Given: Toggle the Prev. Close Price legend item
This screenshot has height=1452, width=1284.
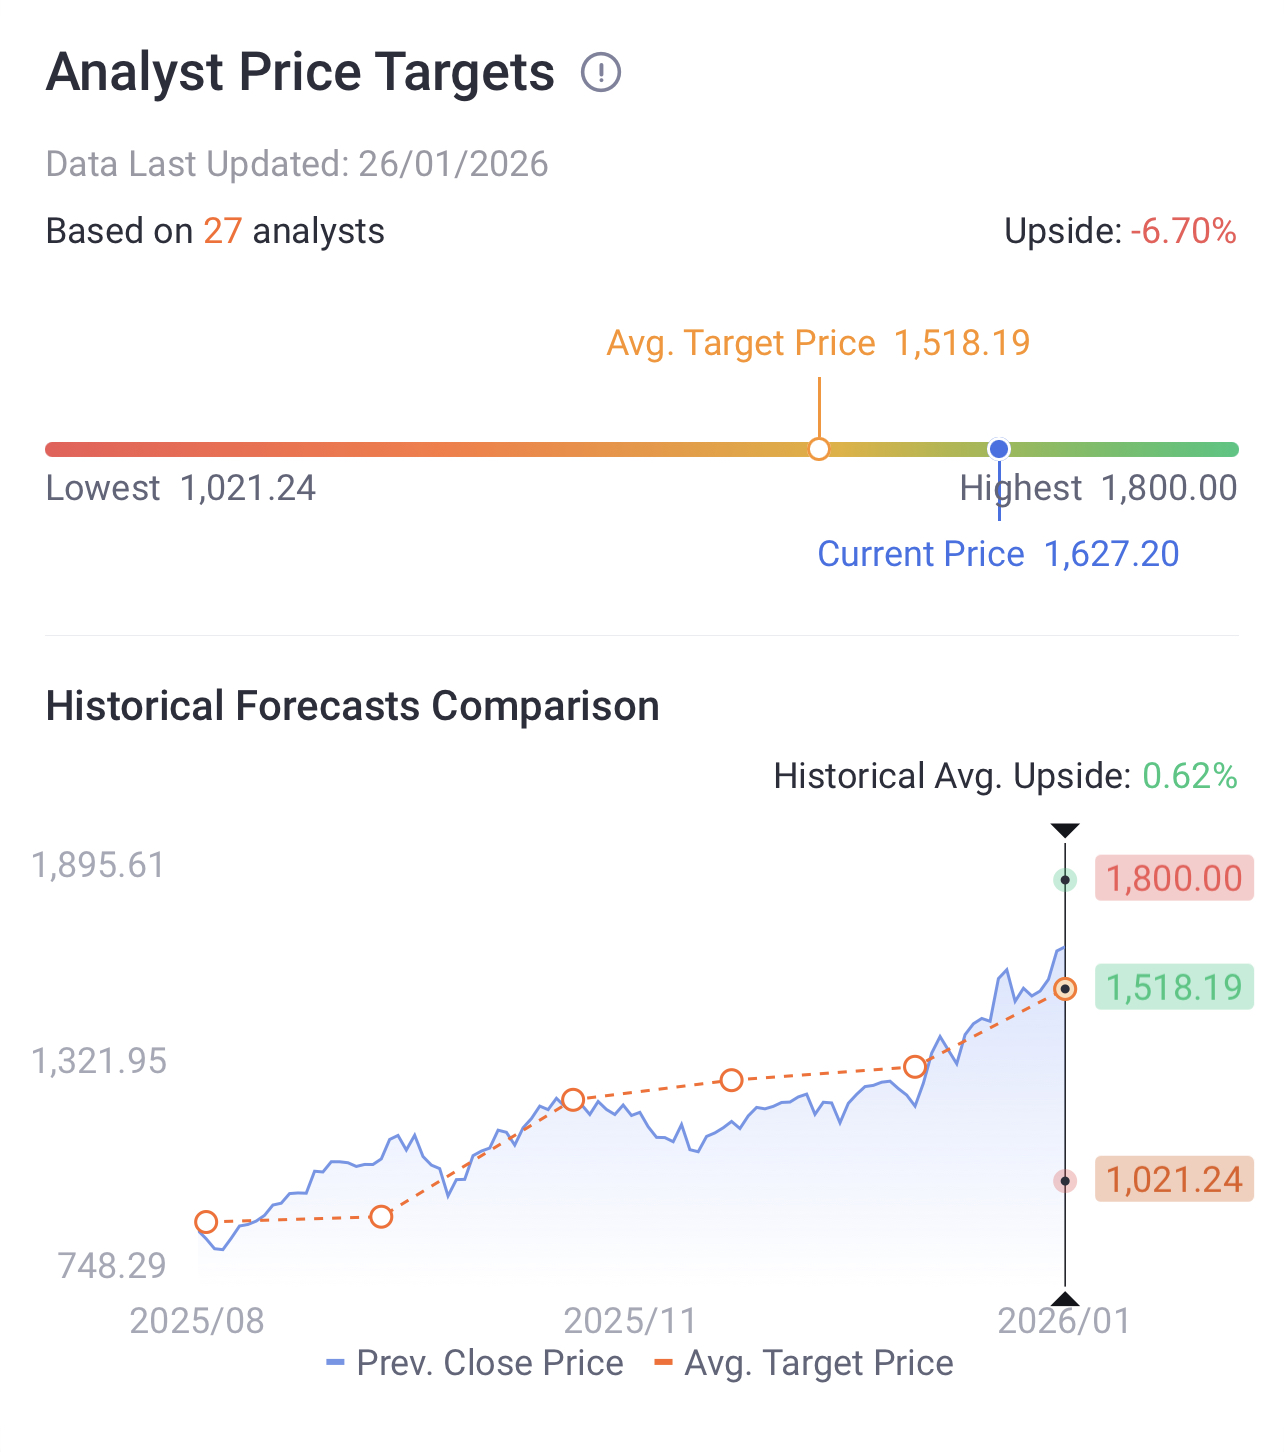Looking at the screenshot, I should 475,1363.
